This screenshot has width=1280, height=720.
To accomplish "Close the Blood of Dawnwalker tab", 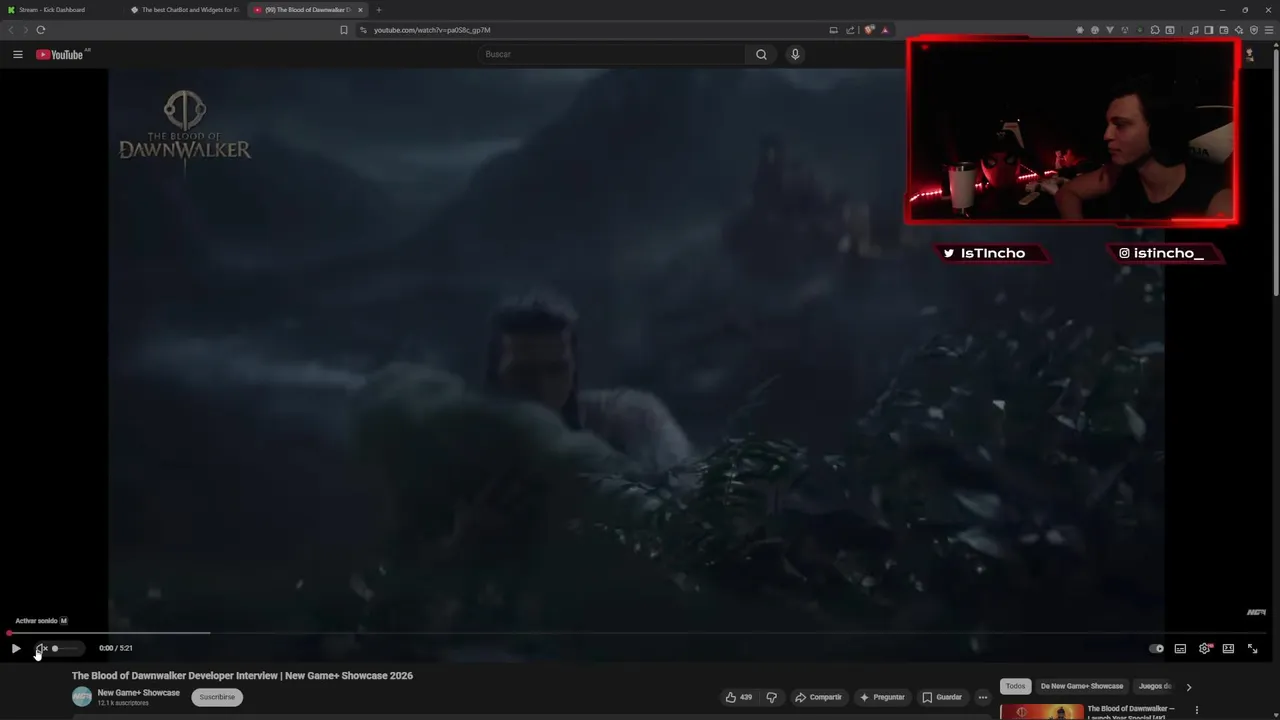I will (x=360, y=10).
